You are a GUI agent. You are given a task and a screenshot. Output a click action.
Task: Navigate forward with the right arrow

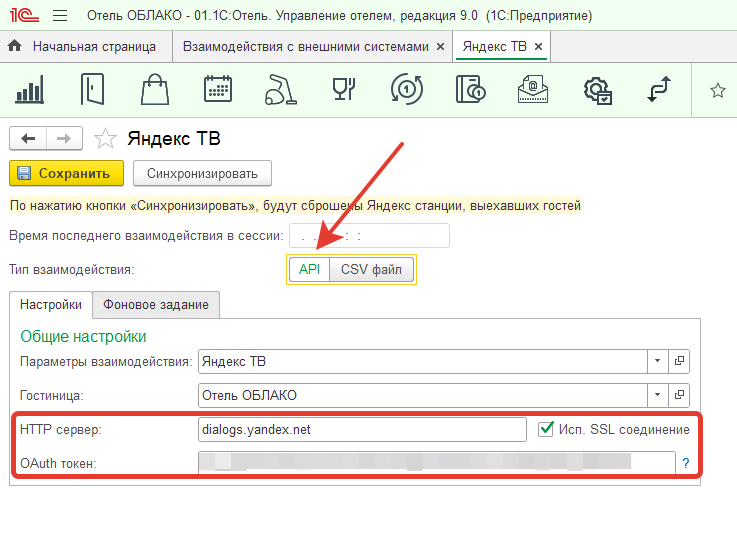tap(64, 138)
